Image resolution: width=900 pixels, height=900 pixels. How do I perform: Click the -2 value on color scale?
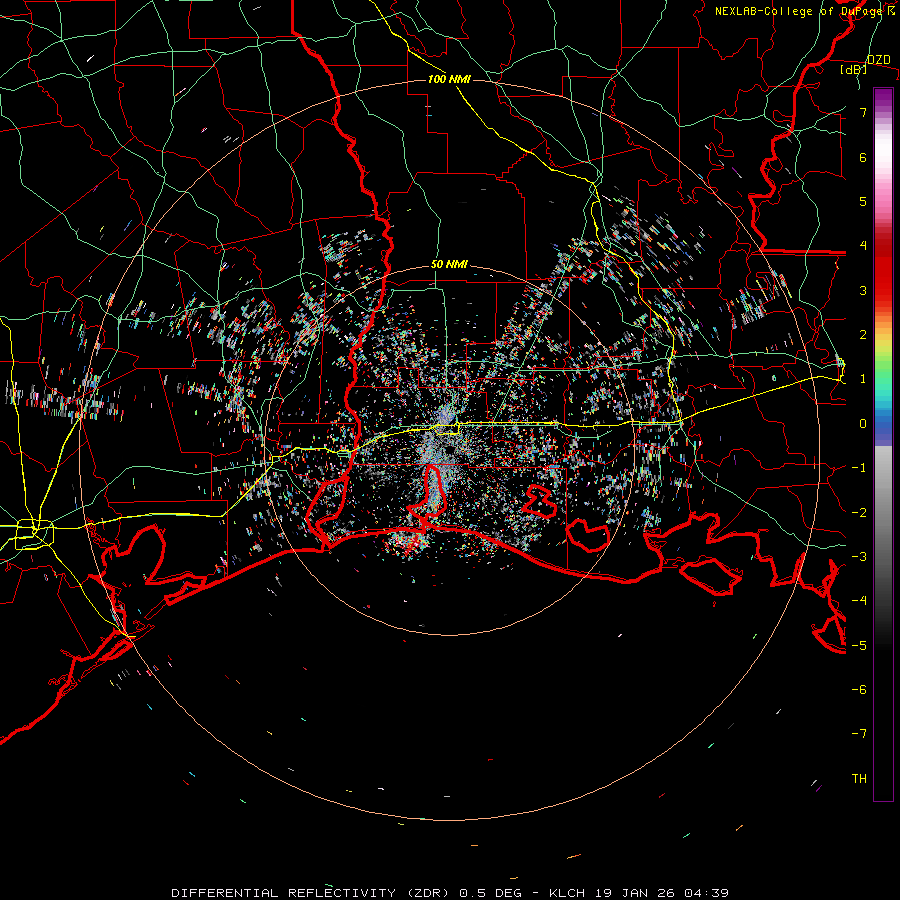[859, 513]
